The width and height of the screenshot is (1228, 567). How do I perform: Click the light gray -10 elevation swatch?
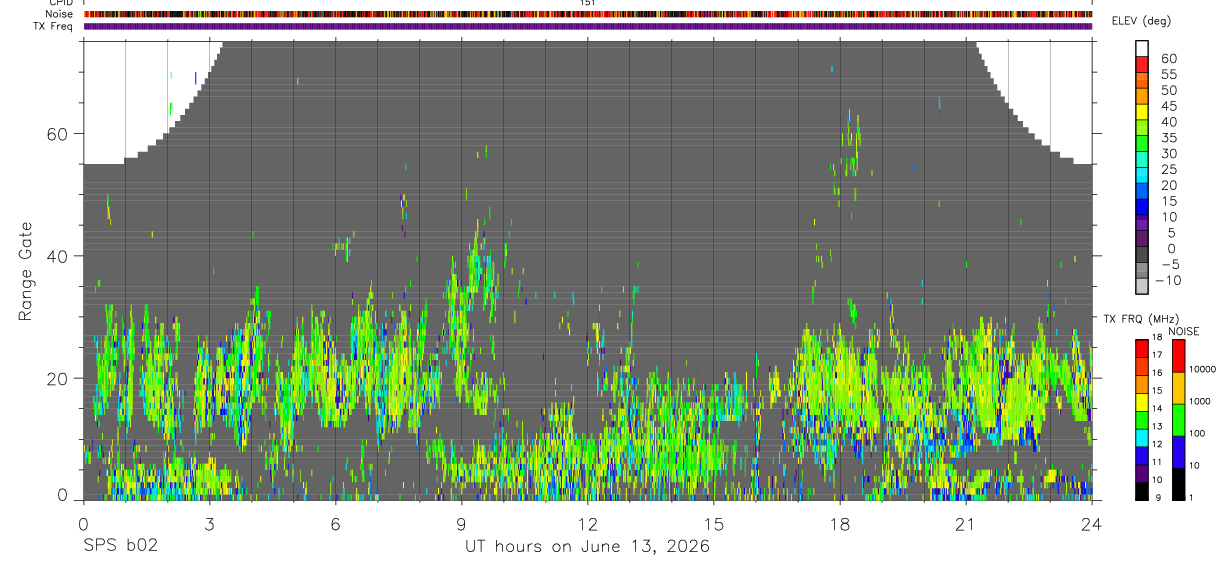[1142, 287]
